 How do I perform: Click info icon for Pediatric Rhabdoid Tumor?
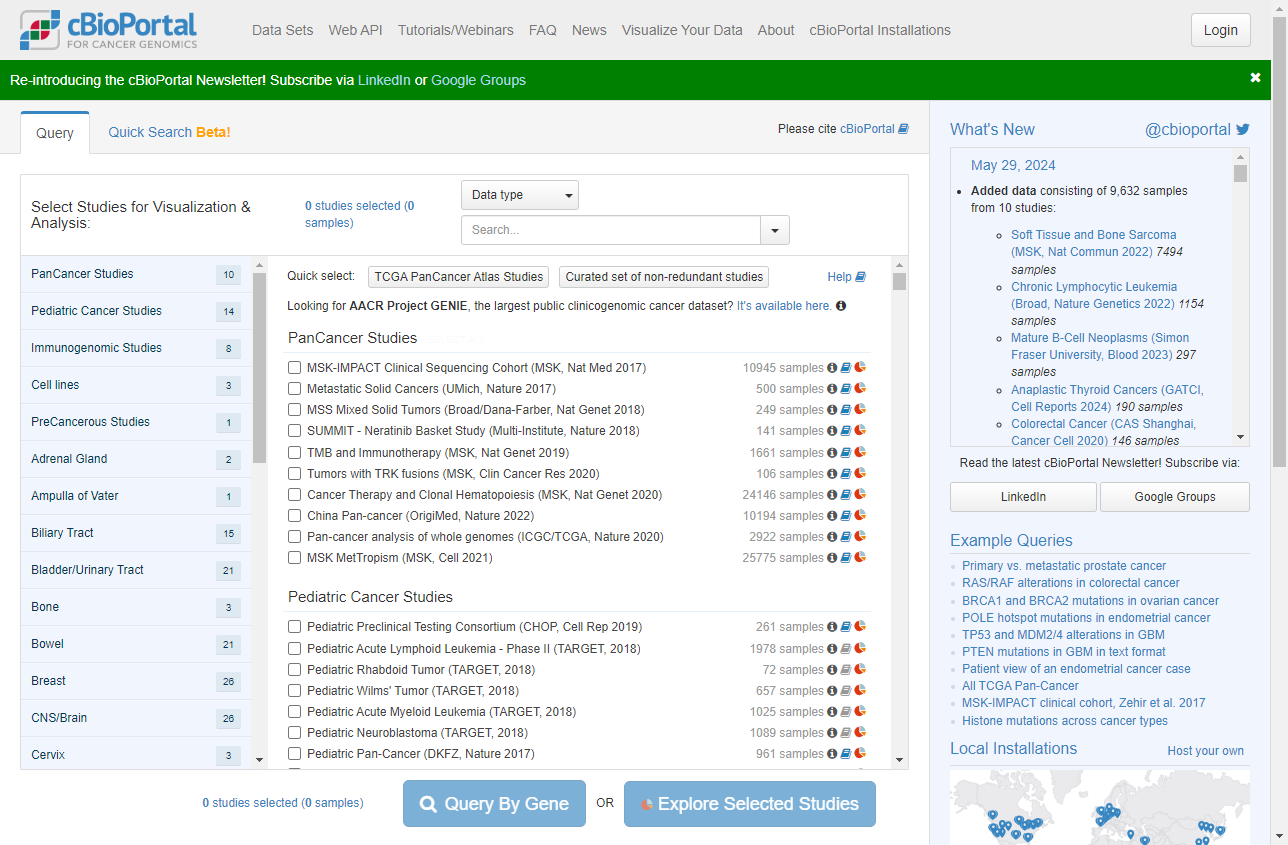click(832, 670)
